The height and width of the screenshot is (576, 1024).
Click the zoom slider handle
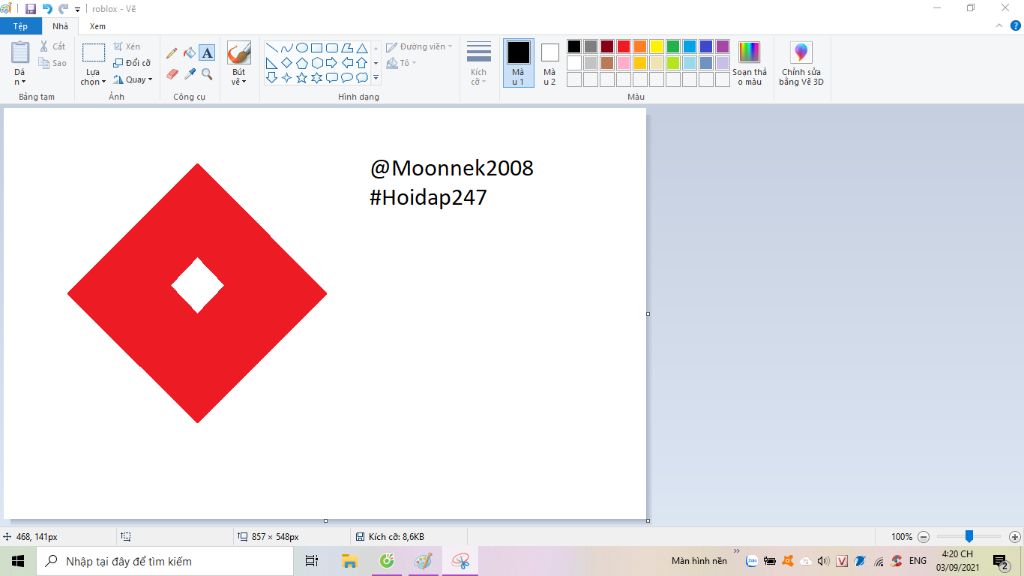(969, 536)
